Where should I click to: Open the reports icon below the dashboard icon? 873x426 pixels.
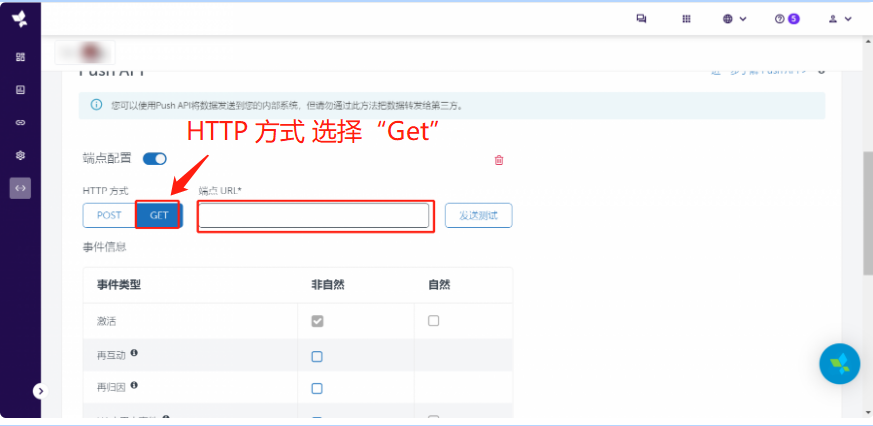click(x=21, y=90)
